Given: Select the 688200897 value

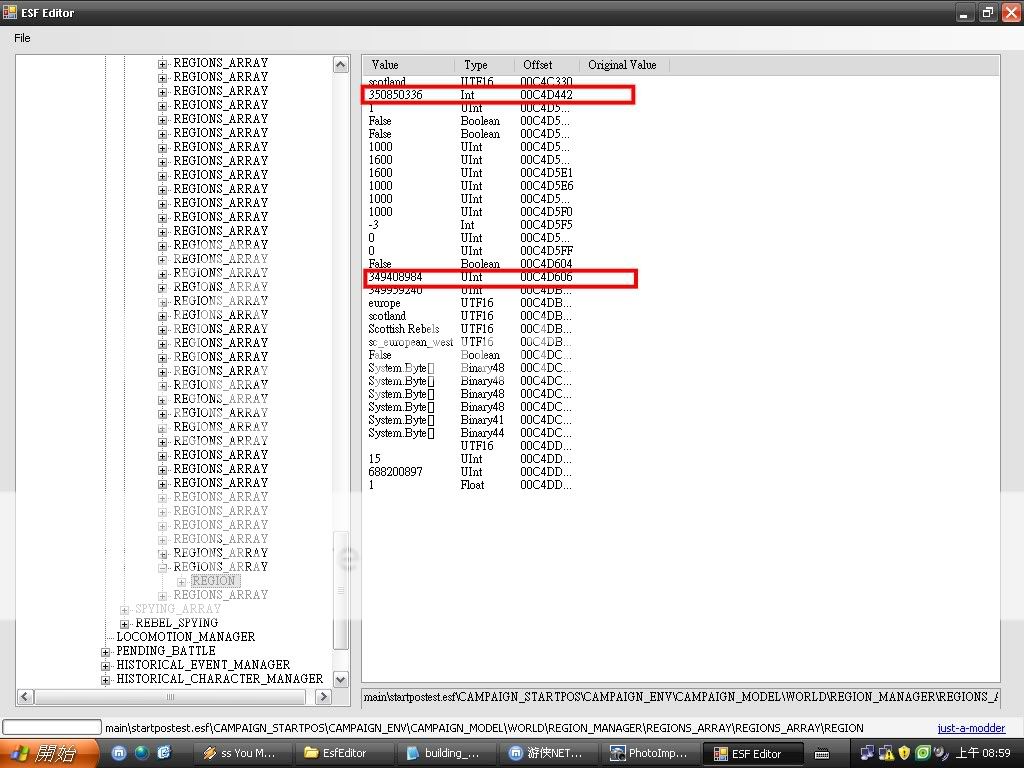Looking at the screenshot, I should pyautogui.click(x=395, y=472).
